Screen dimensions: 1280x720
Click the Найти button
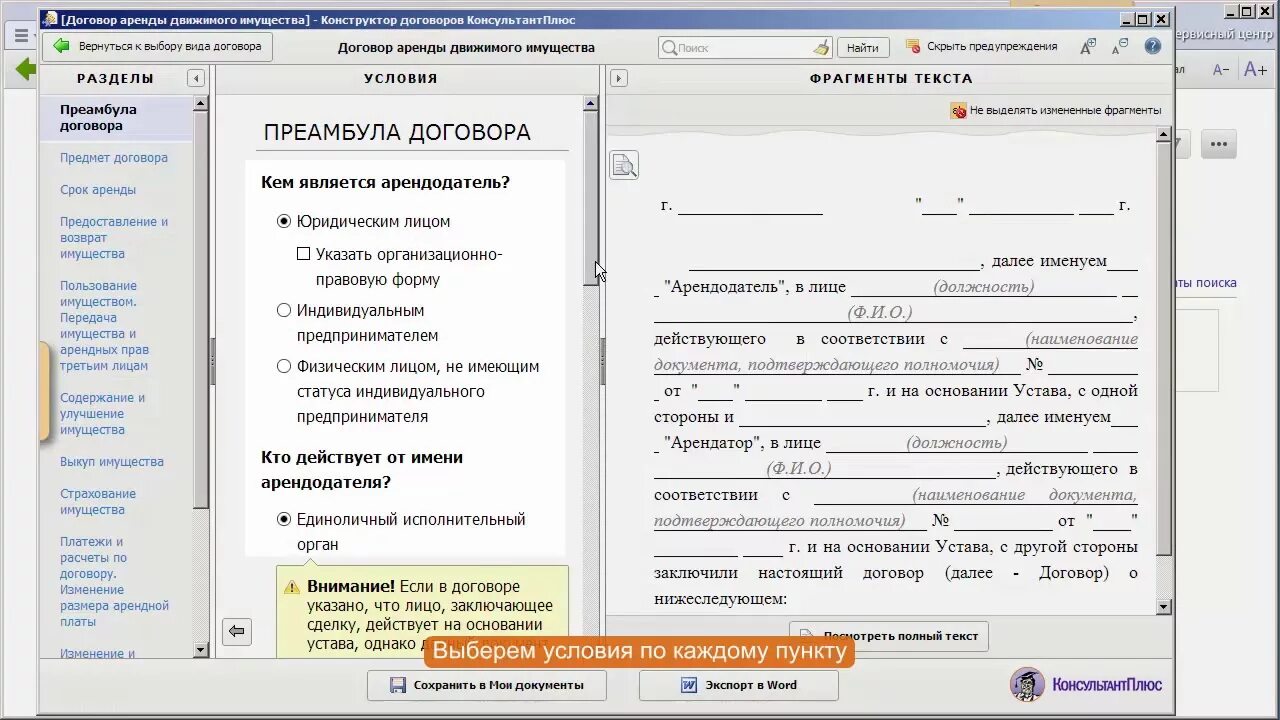(863, 47)
